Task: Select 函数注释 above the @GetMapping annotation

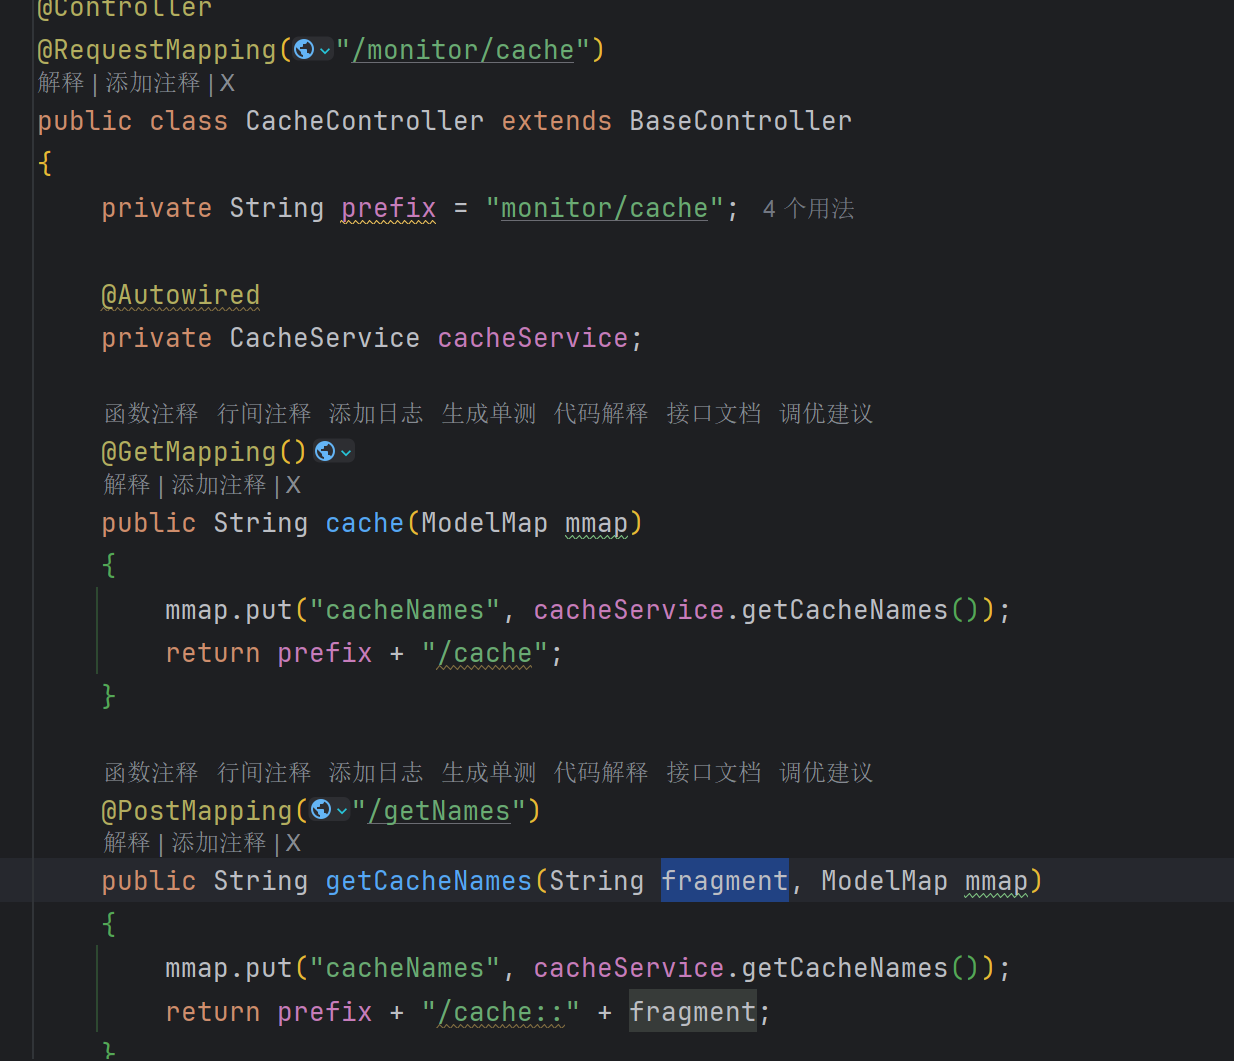Action: [x=151, y=413]
